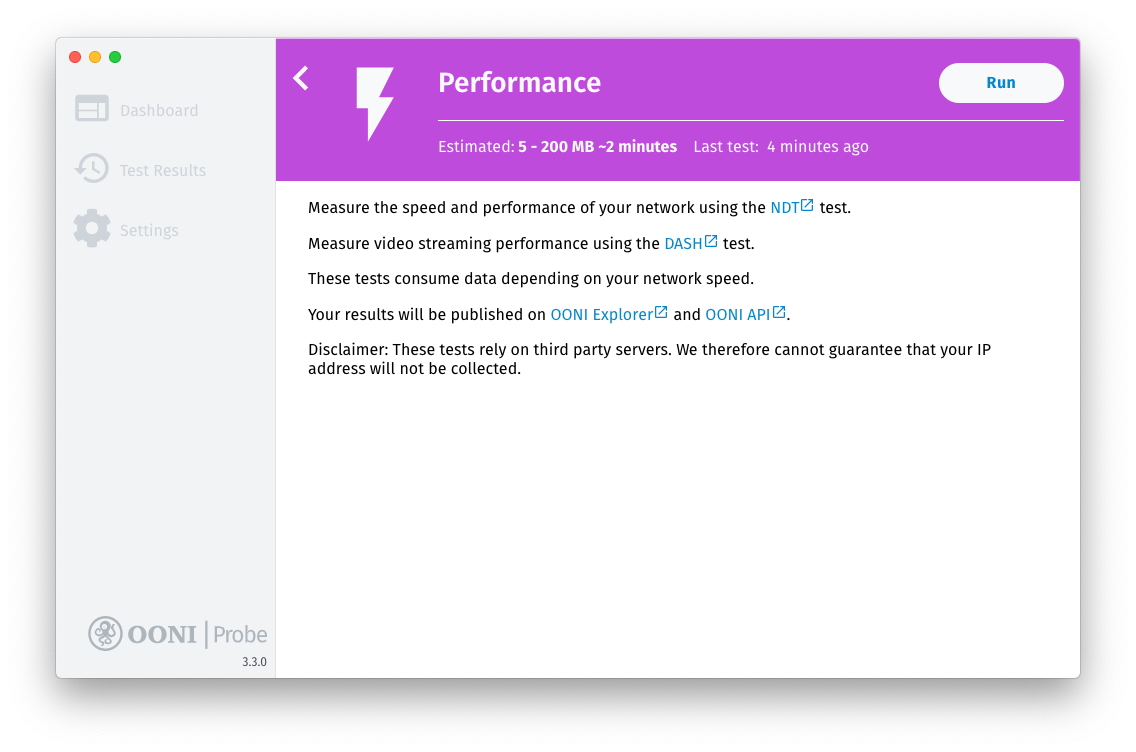Click the external-link icon beside DASH
The image size is (1136, 752).
coord(711,241)
